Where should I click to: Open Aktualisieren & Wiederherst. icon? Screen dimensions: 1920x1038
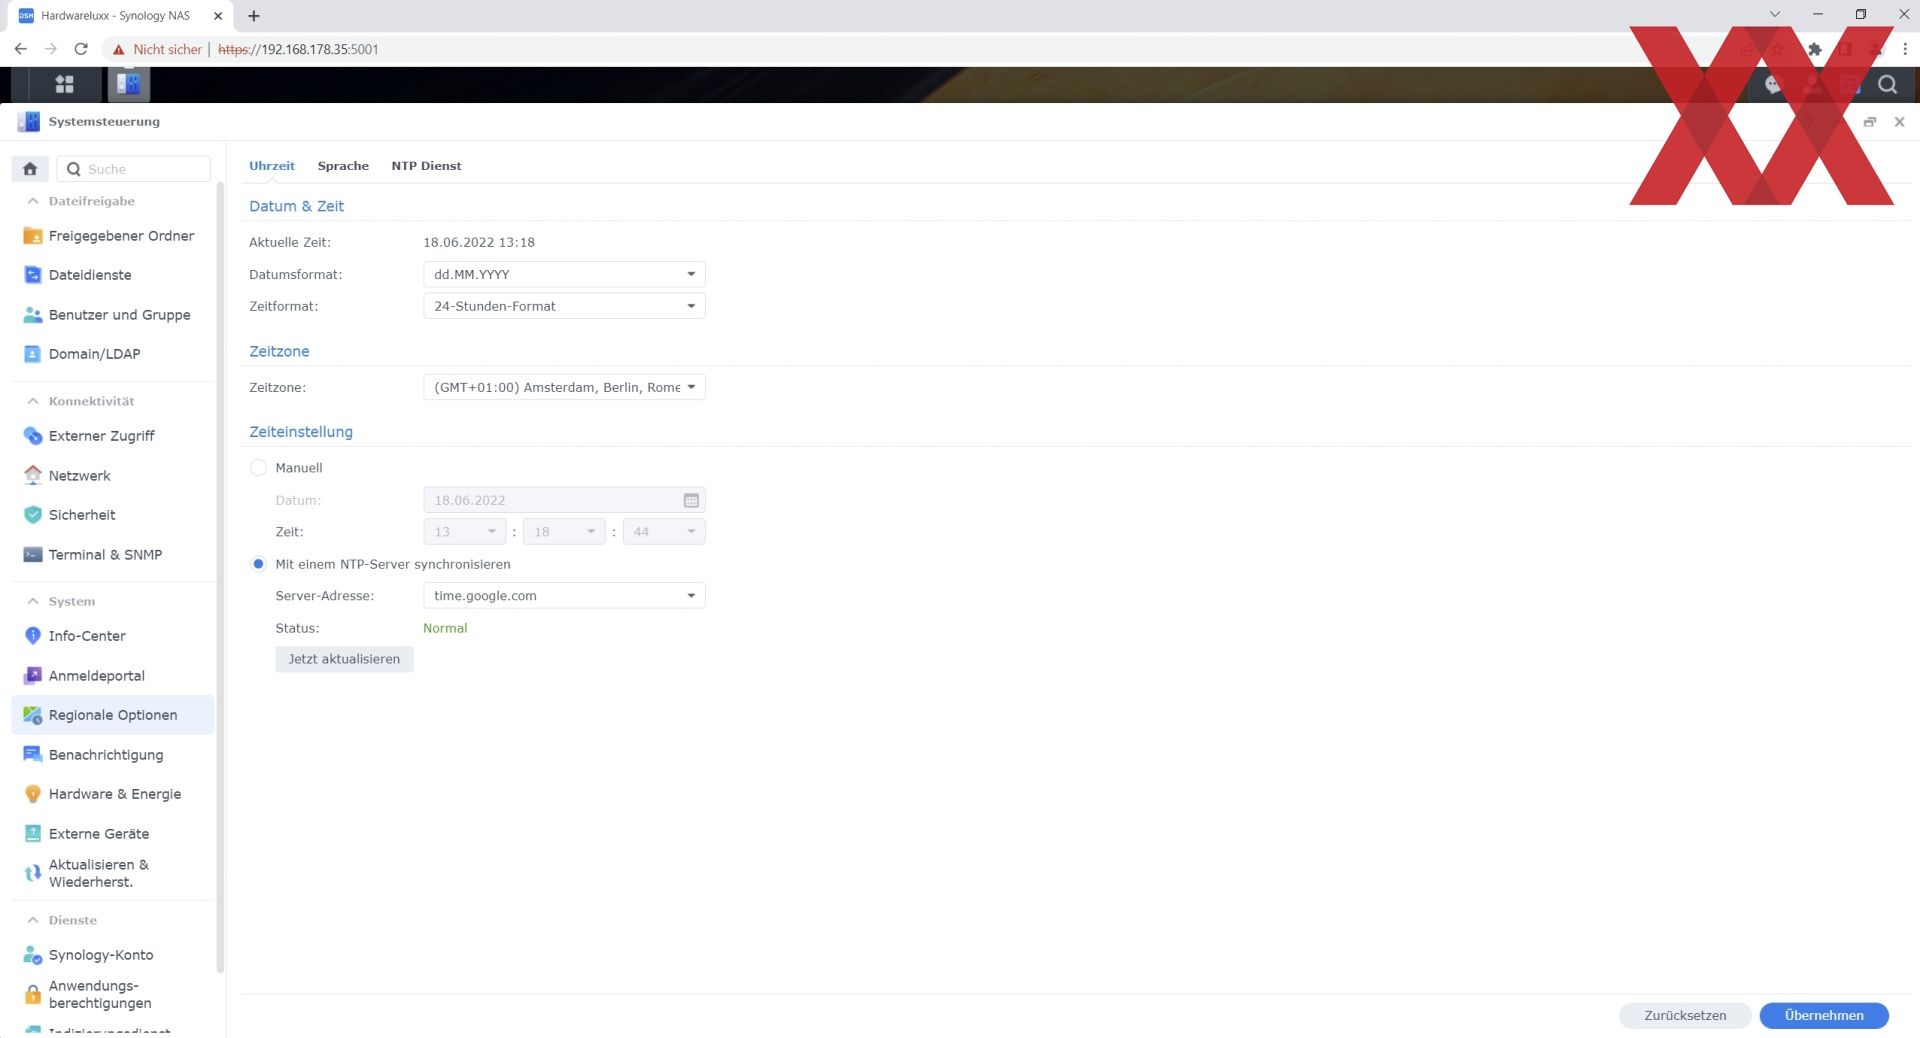coord(33,873)
